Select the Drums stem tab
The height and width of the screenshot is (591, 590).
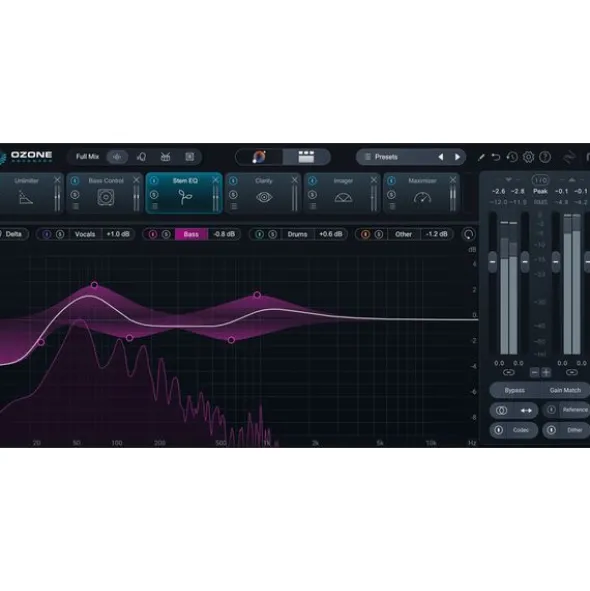[297, 234]
